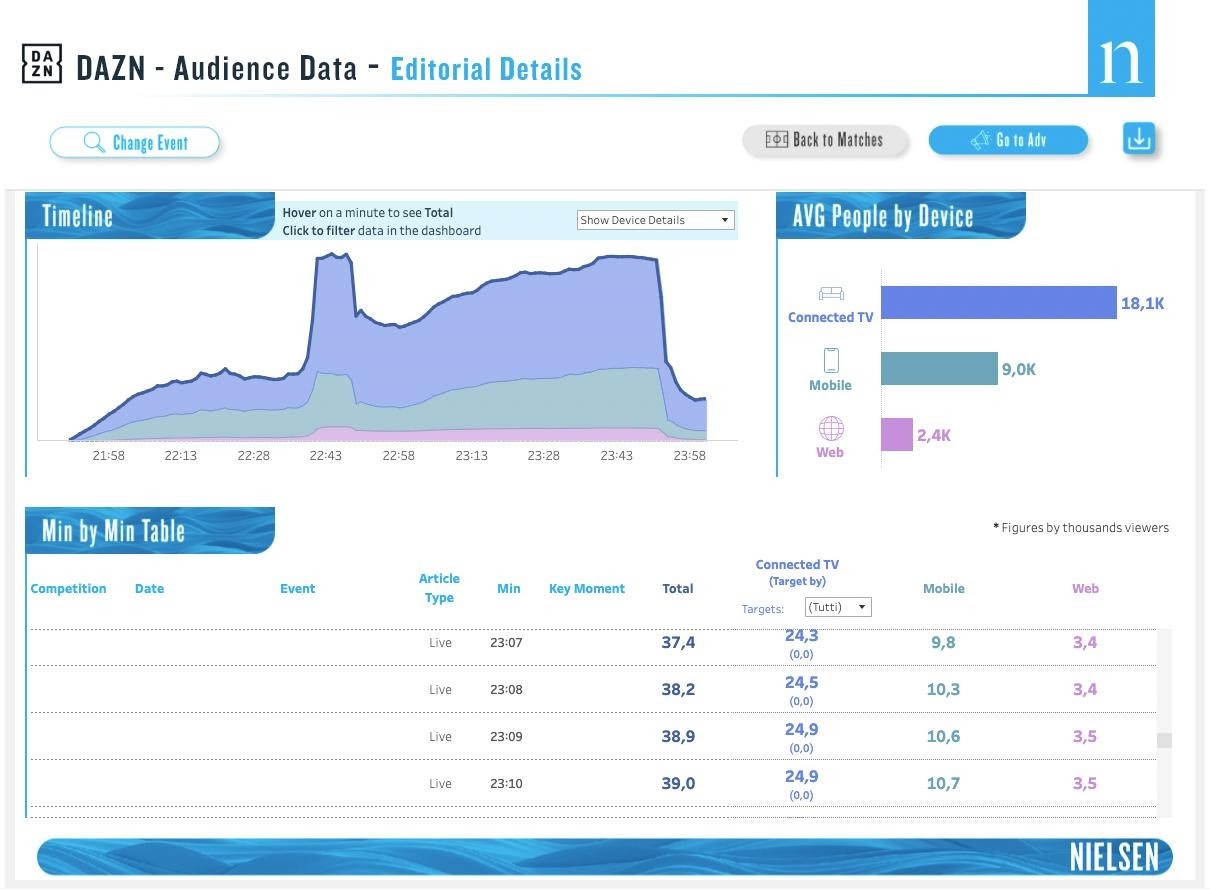
Task: Click the table's vertical scrollbar thumb
Action: (1164, 740)
